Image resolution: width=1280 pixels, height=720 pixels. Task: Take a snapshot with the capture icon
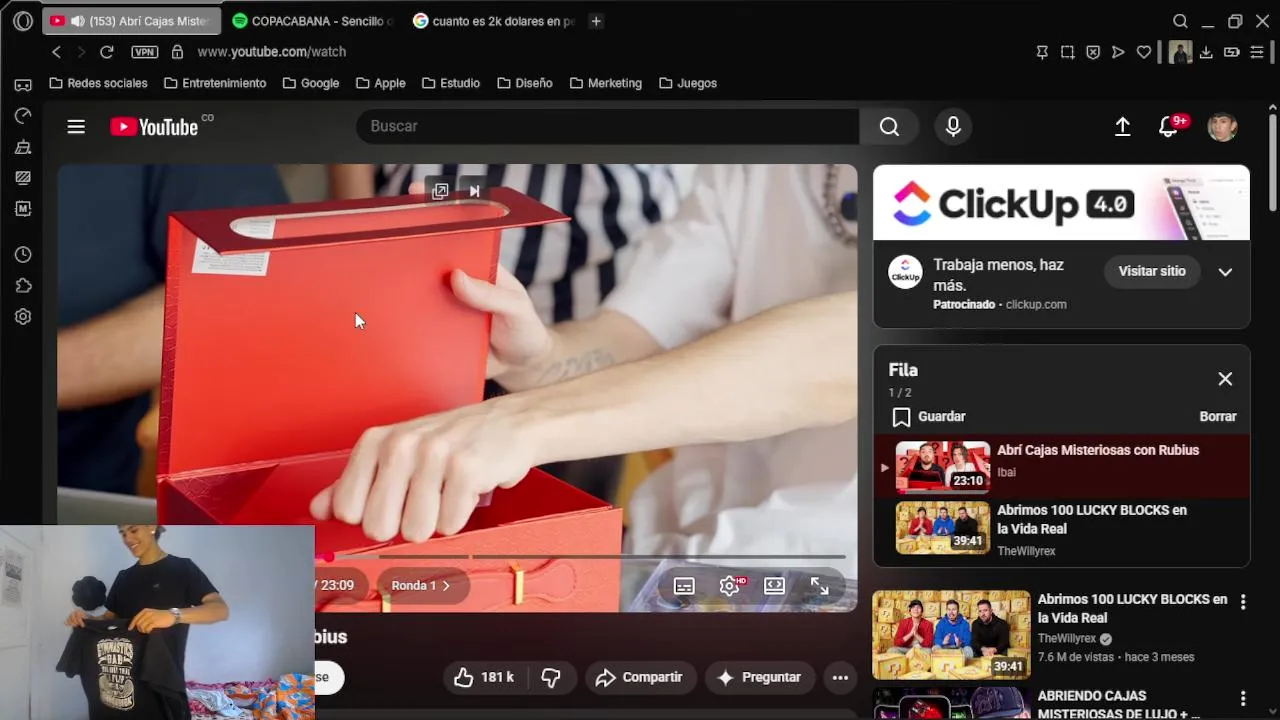coord(1067,52)
